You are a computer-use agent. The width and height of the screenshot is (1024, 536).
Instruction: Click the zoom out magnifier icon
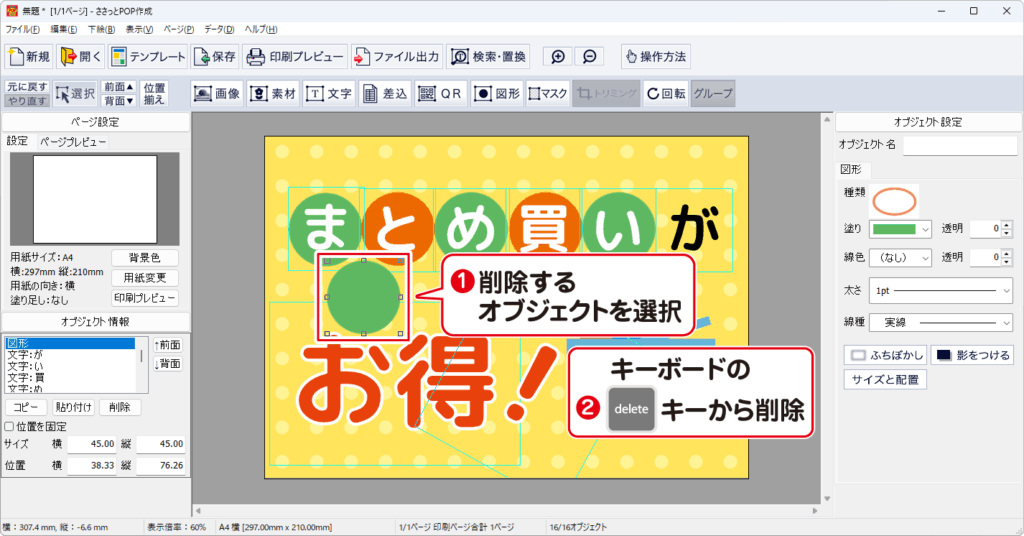point(590,57)
